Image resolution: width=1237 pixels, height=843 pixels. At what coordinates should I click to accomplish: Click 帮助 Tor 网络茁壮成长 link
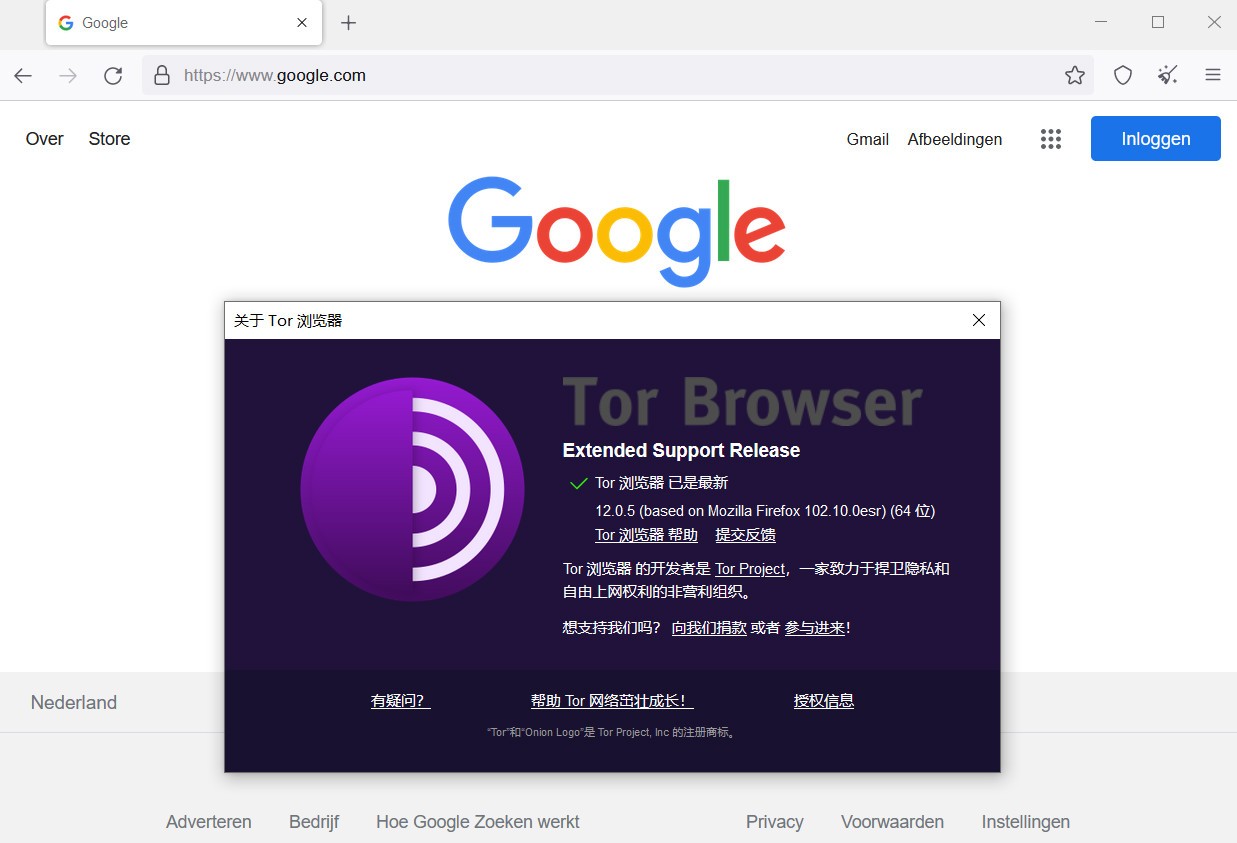[x=612, y=701]
